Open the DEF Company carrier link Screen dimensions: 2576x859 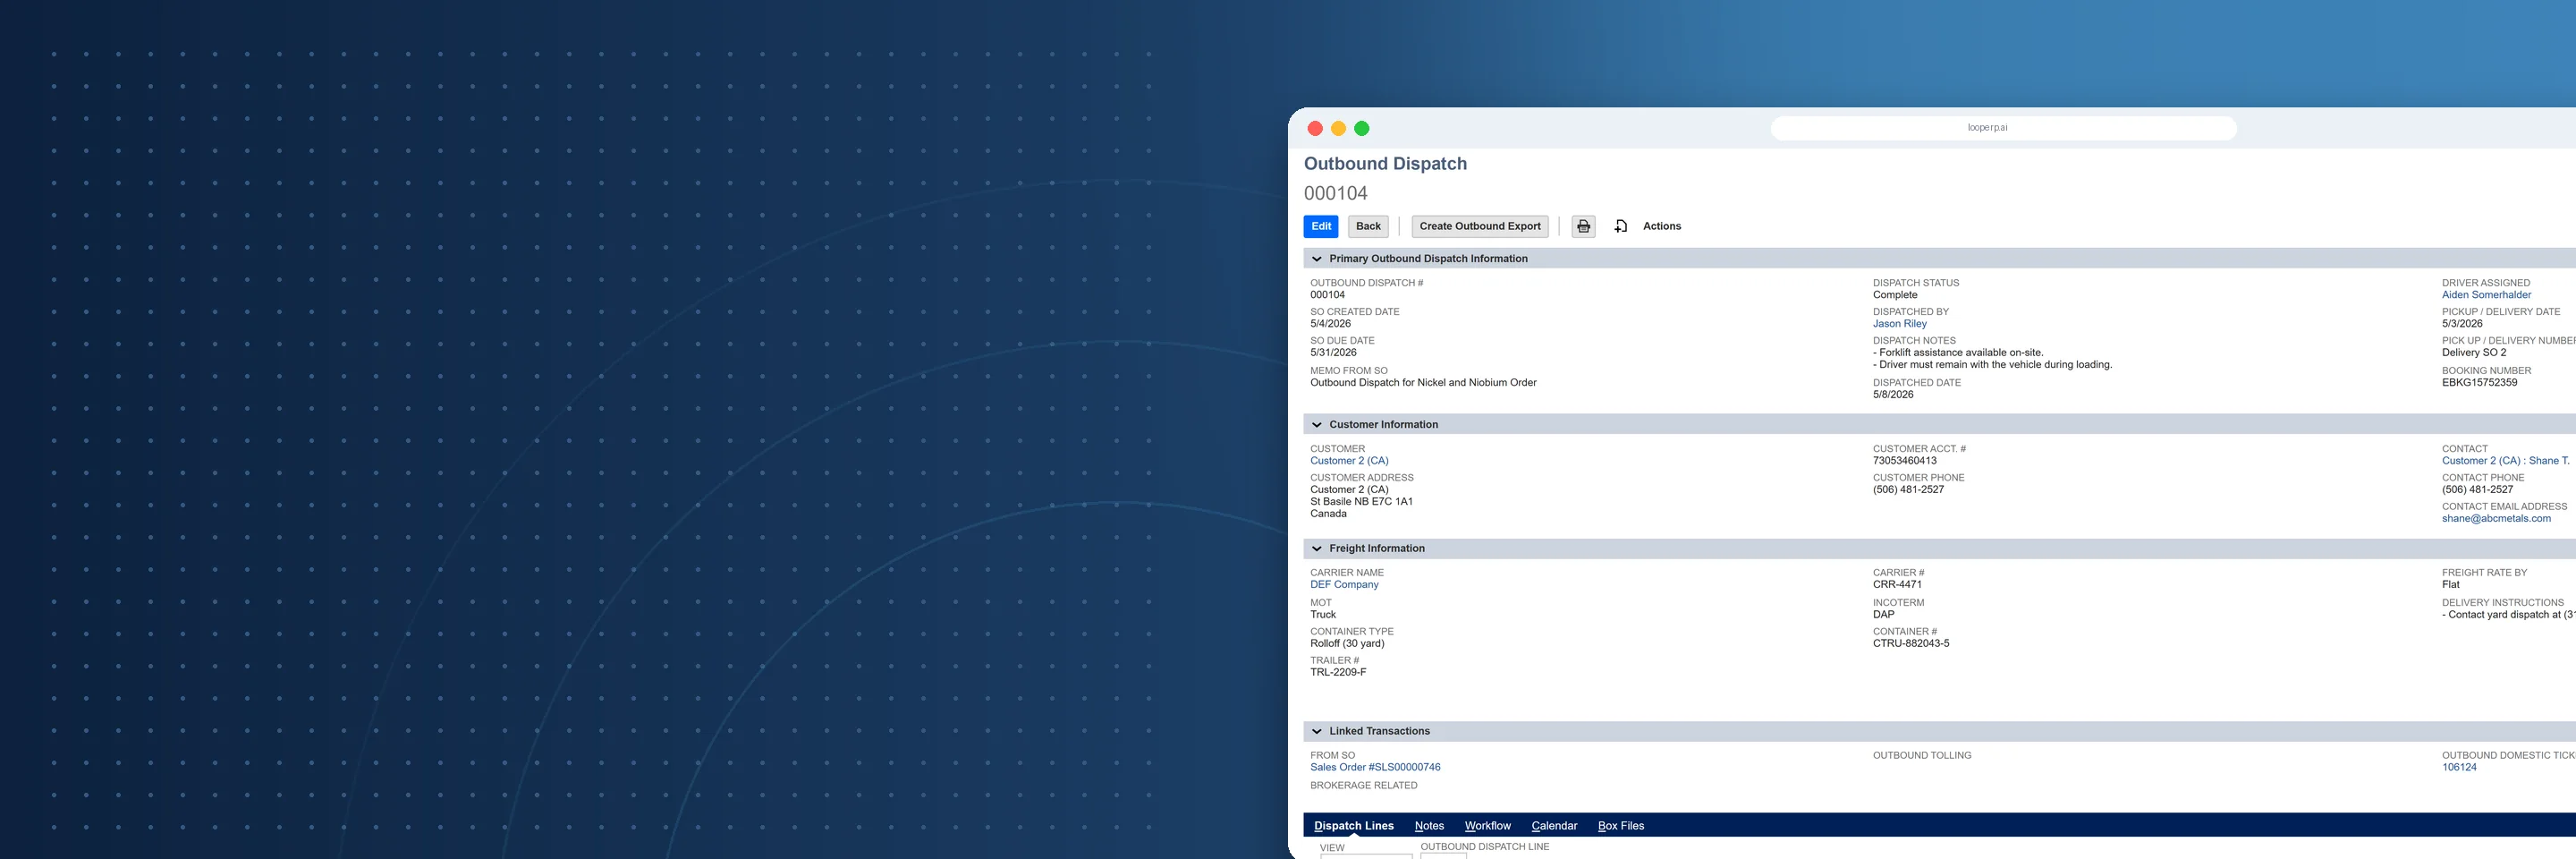(1344, 585)
